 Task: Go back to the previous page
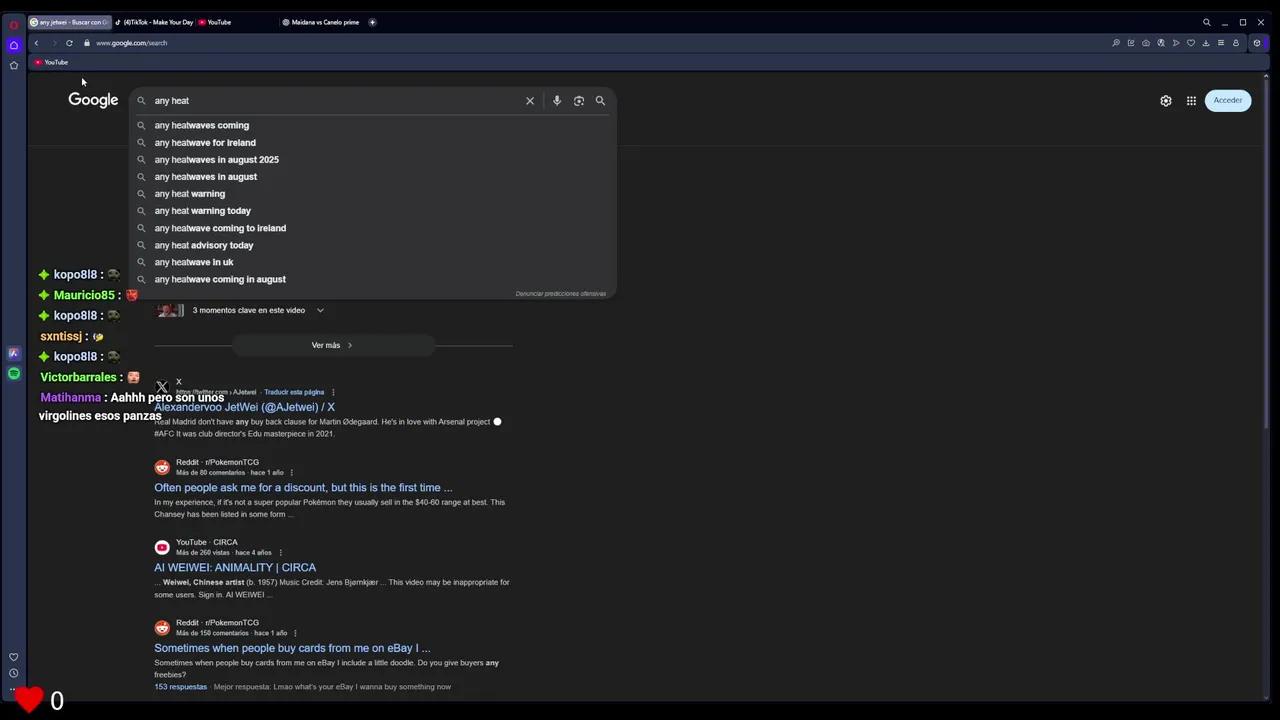click(36, 43)
